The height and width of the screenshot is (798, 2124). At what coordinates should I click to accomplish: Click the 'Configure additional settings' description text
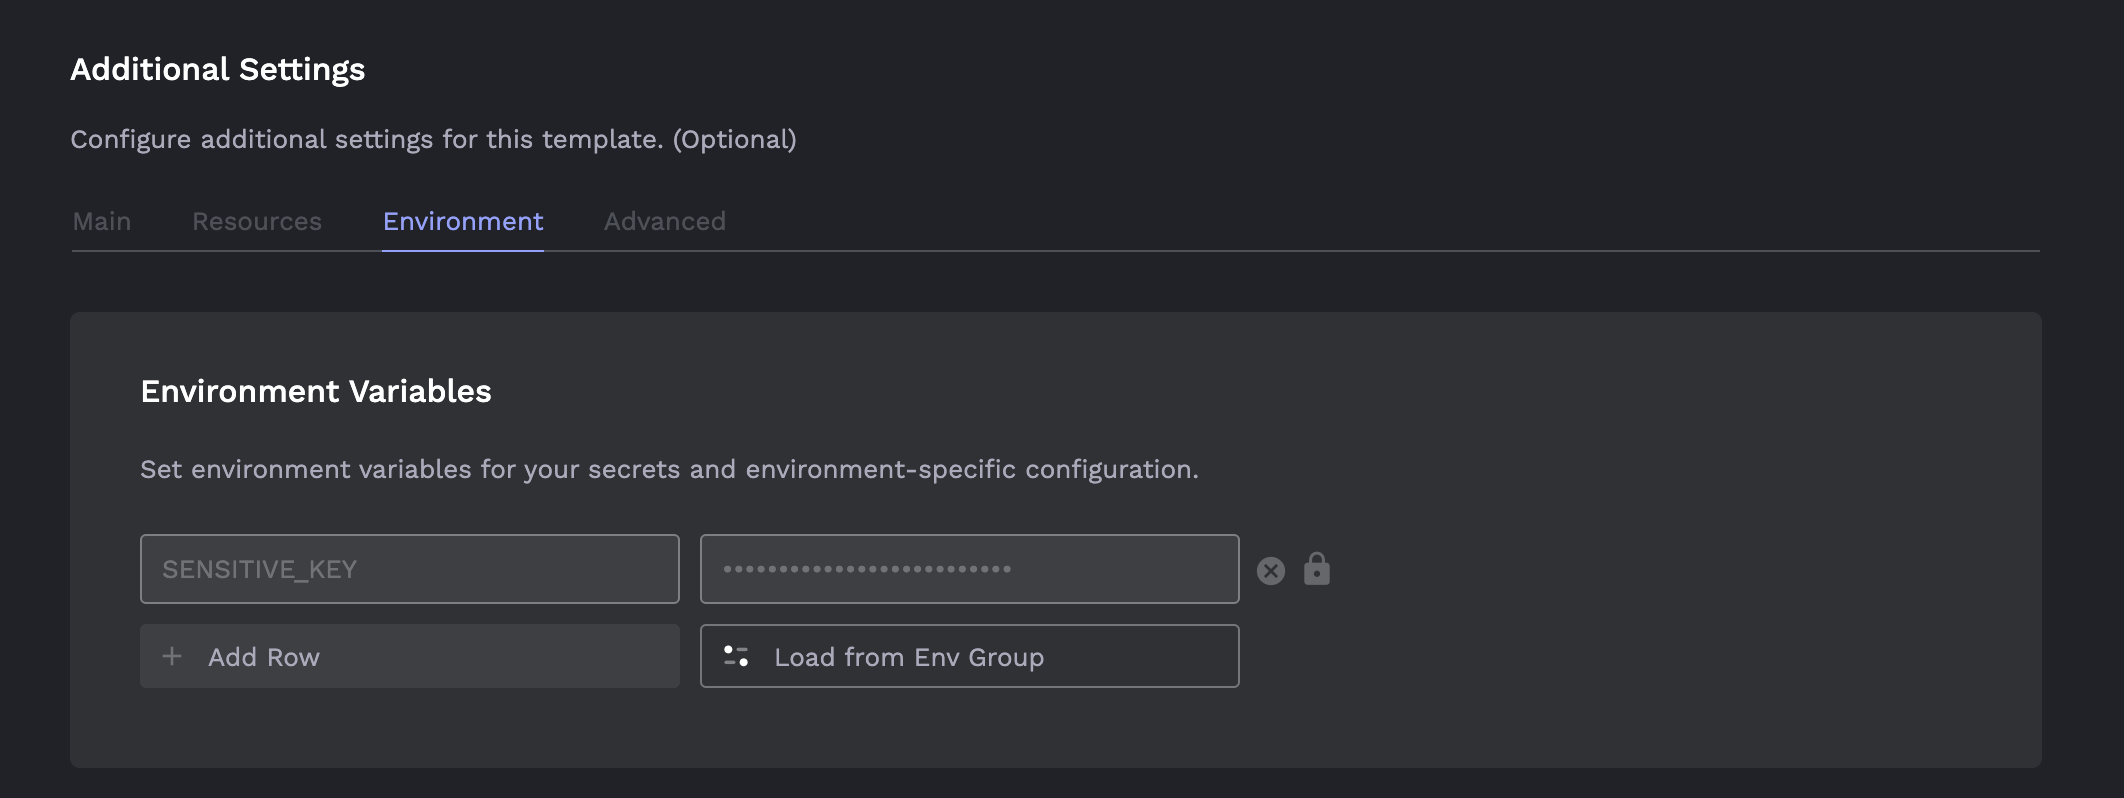[x=434, y=139]
